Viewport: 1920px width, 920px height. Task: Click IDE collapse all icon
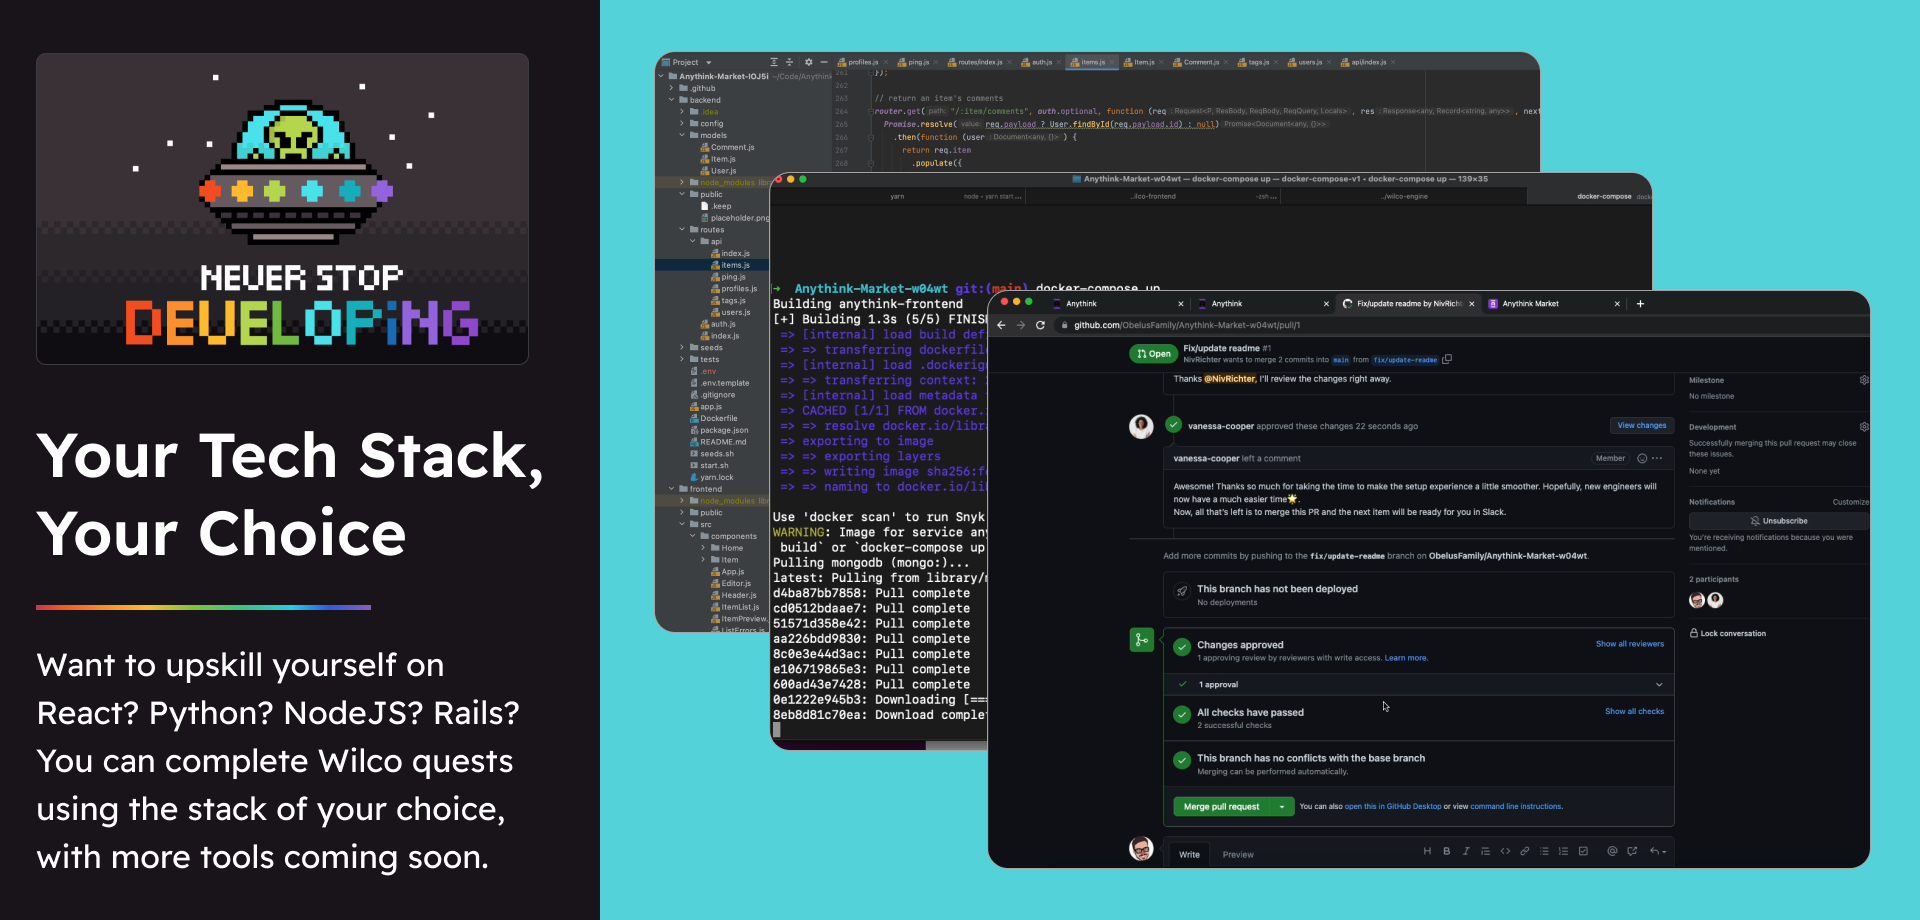pyautogui.click(x=789, y=62)
